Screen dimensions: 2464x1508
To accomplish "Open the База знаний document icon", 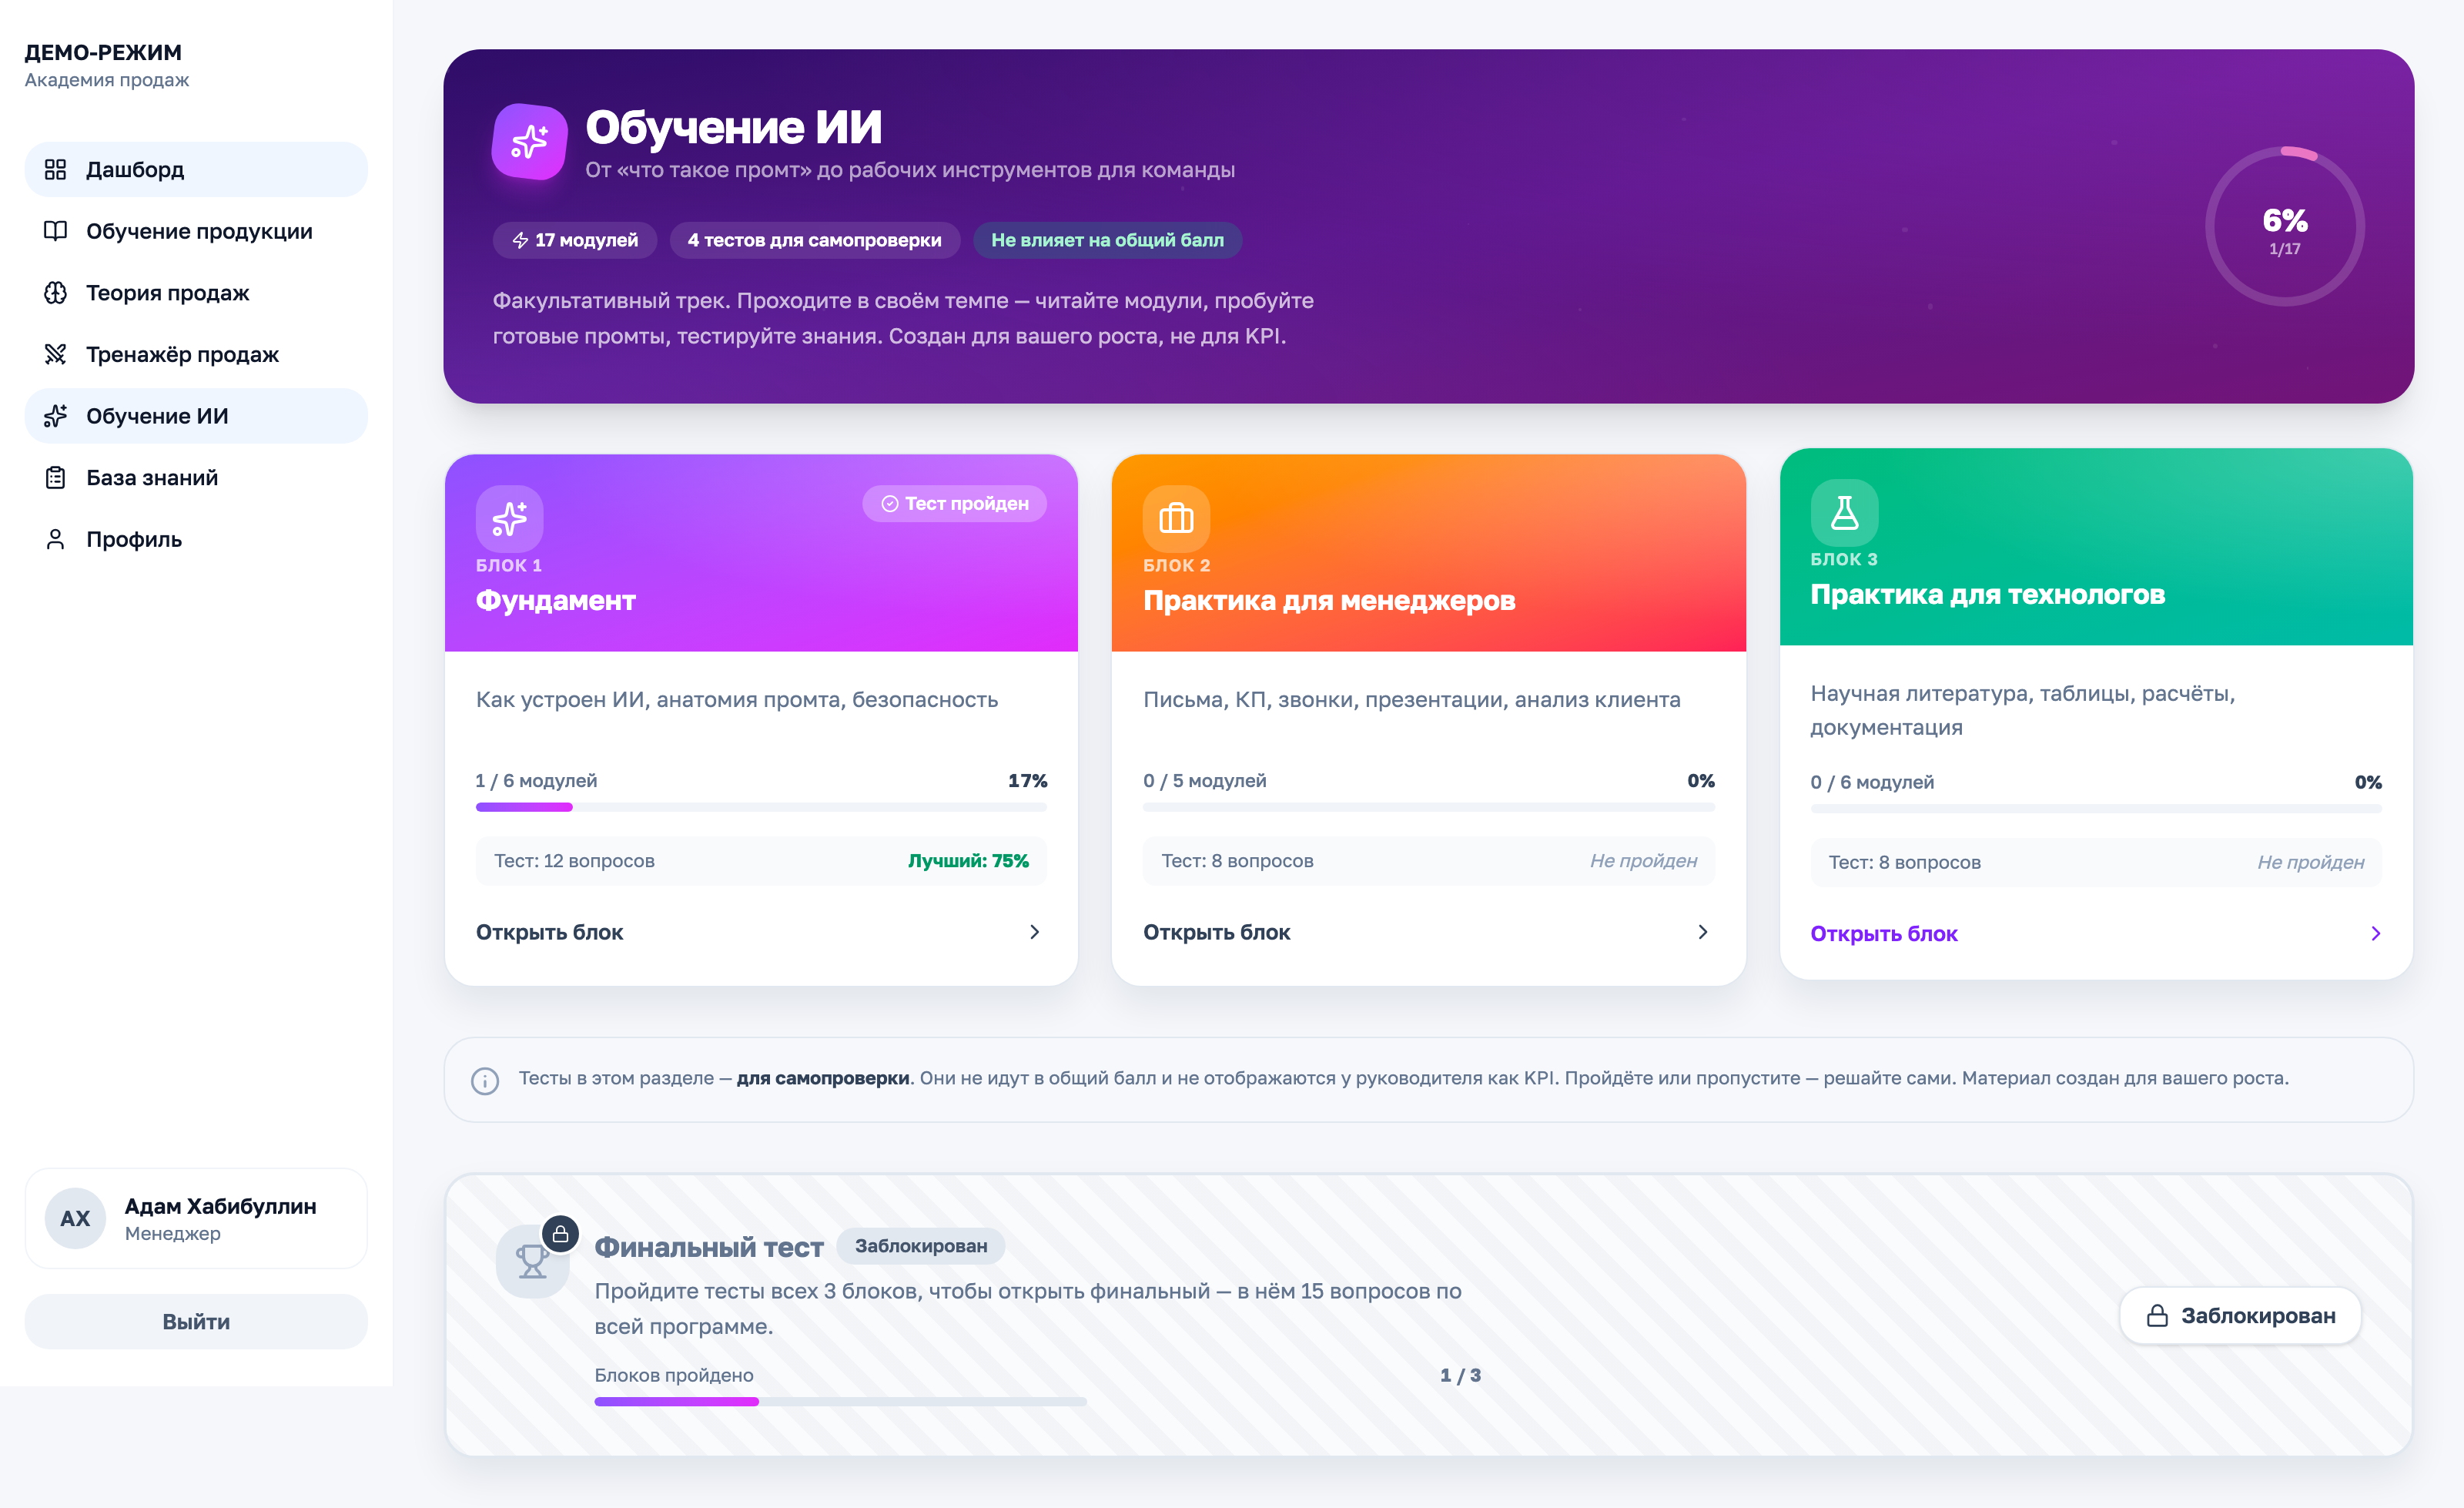I will pyautogui.click(x=56, y=477).
